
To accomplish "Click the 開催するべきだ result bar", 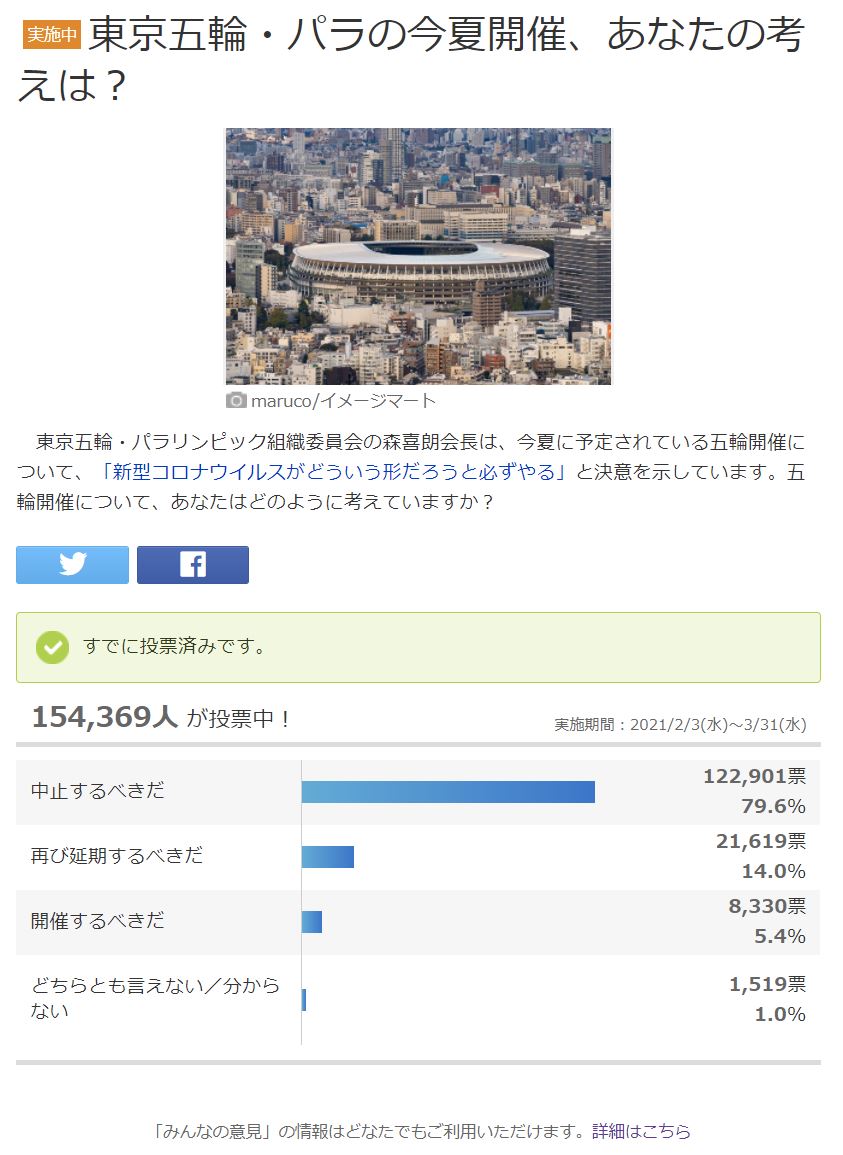I will (x=312, y=921).
